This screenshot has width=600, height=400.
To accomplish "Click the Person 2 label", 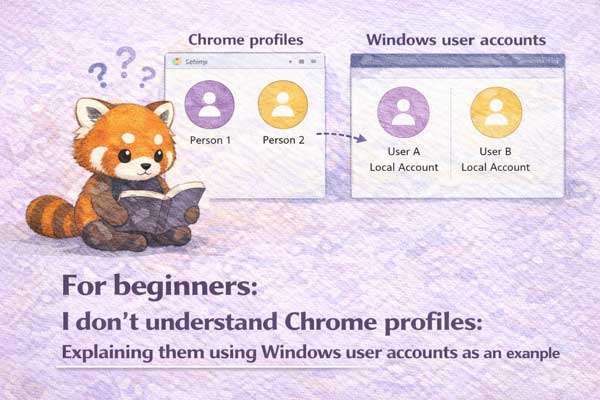I will pos(284,140).
